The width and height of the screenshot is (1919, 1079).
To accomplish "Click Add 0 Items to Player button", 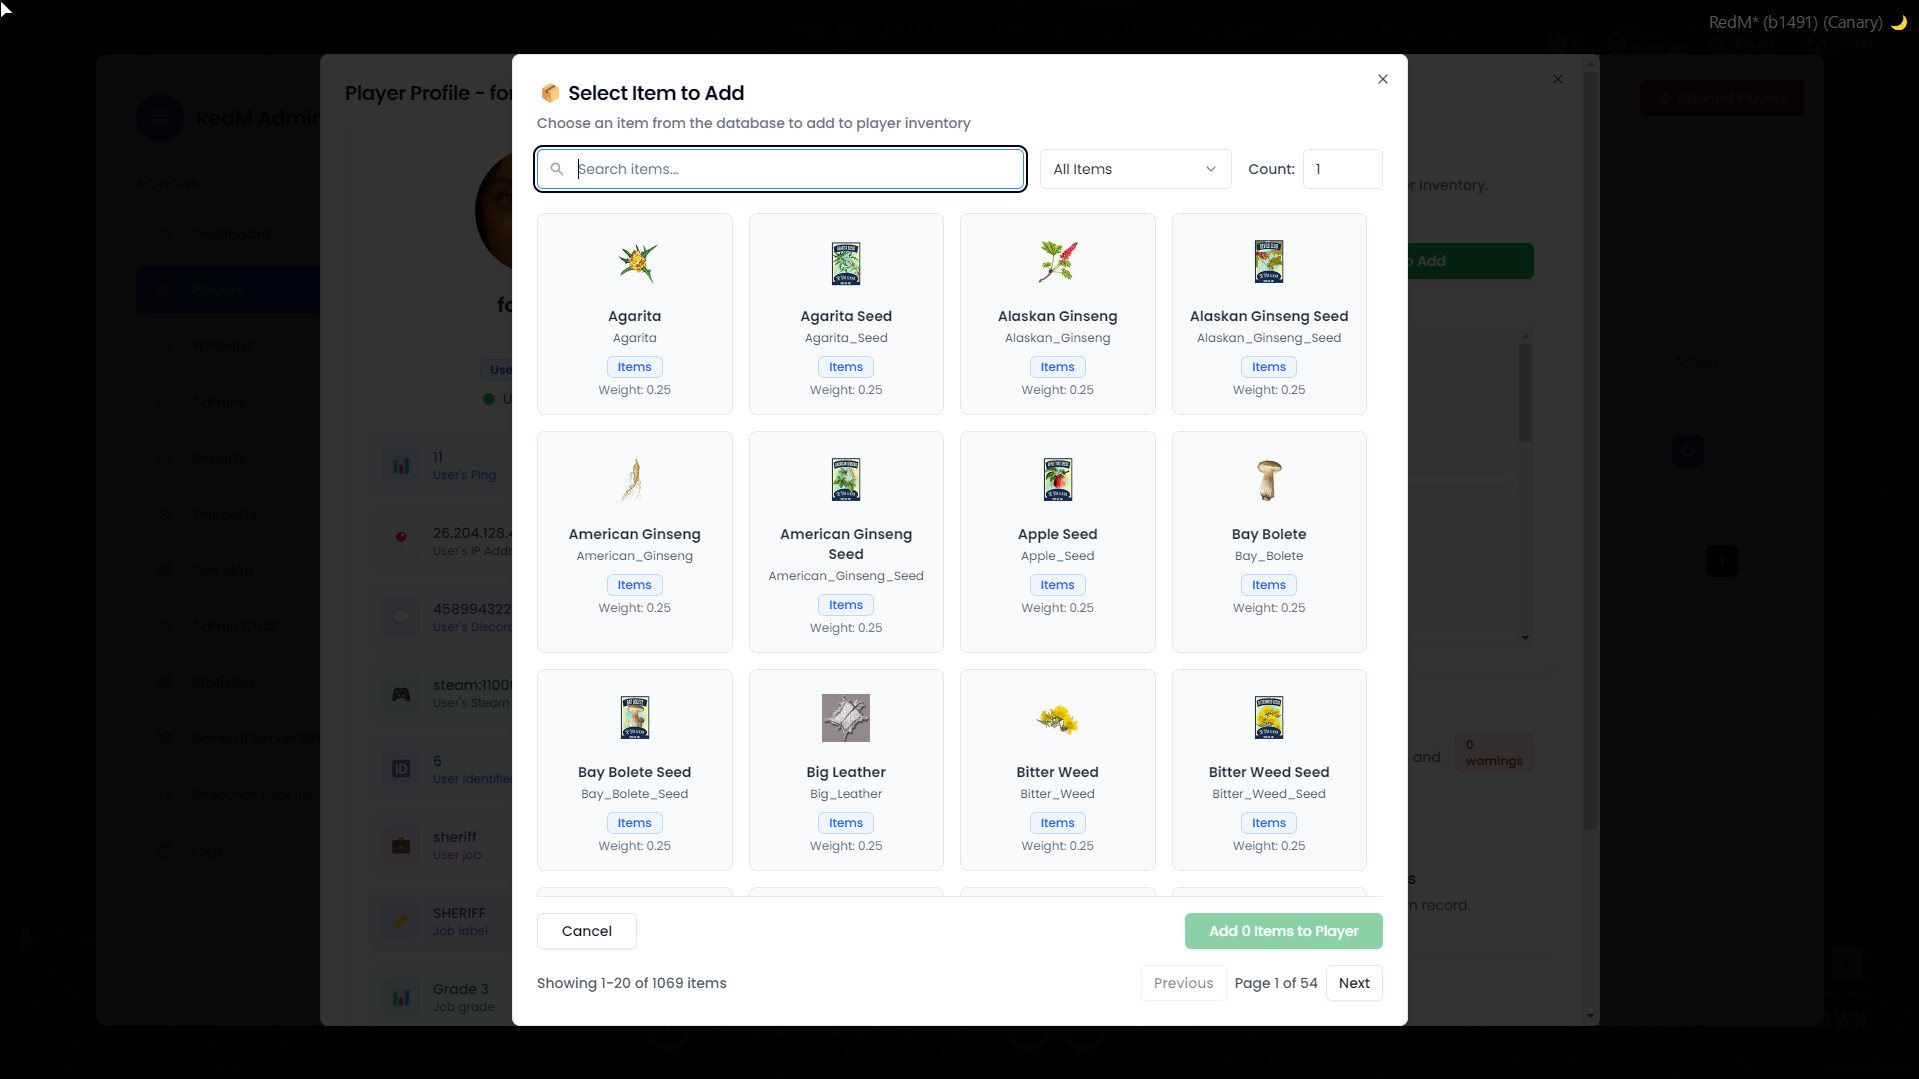I will (x=1283, y=931).
